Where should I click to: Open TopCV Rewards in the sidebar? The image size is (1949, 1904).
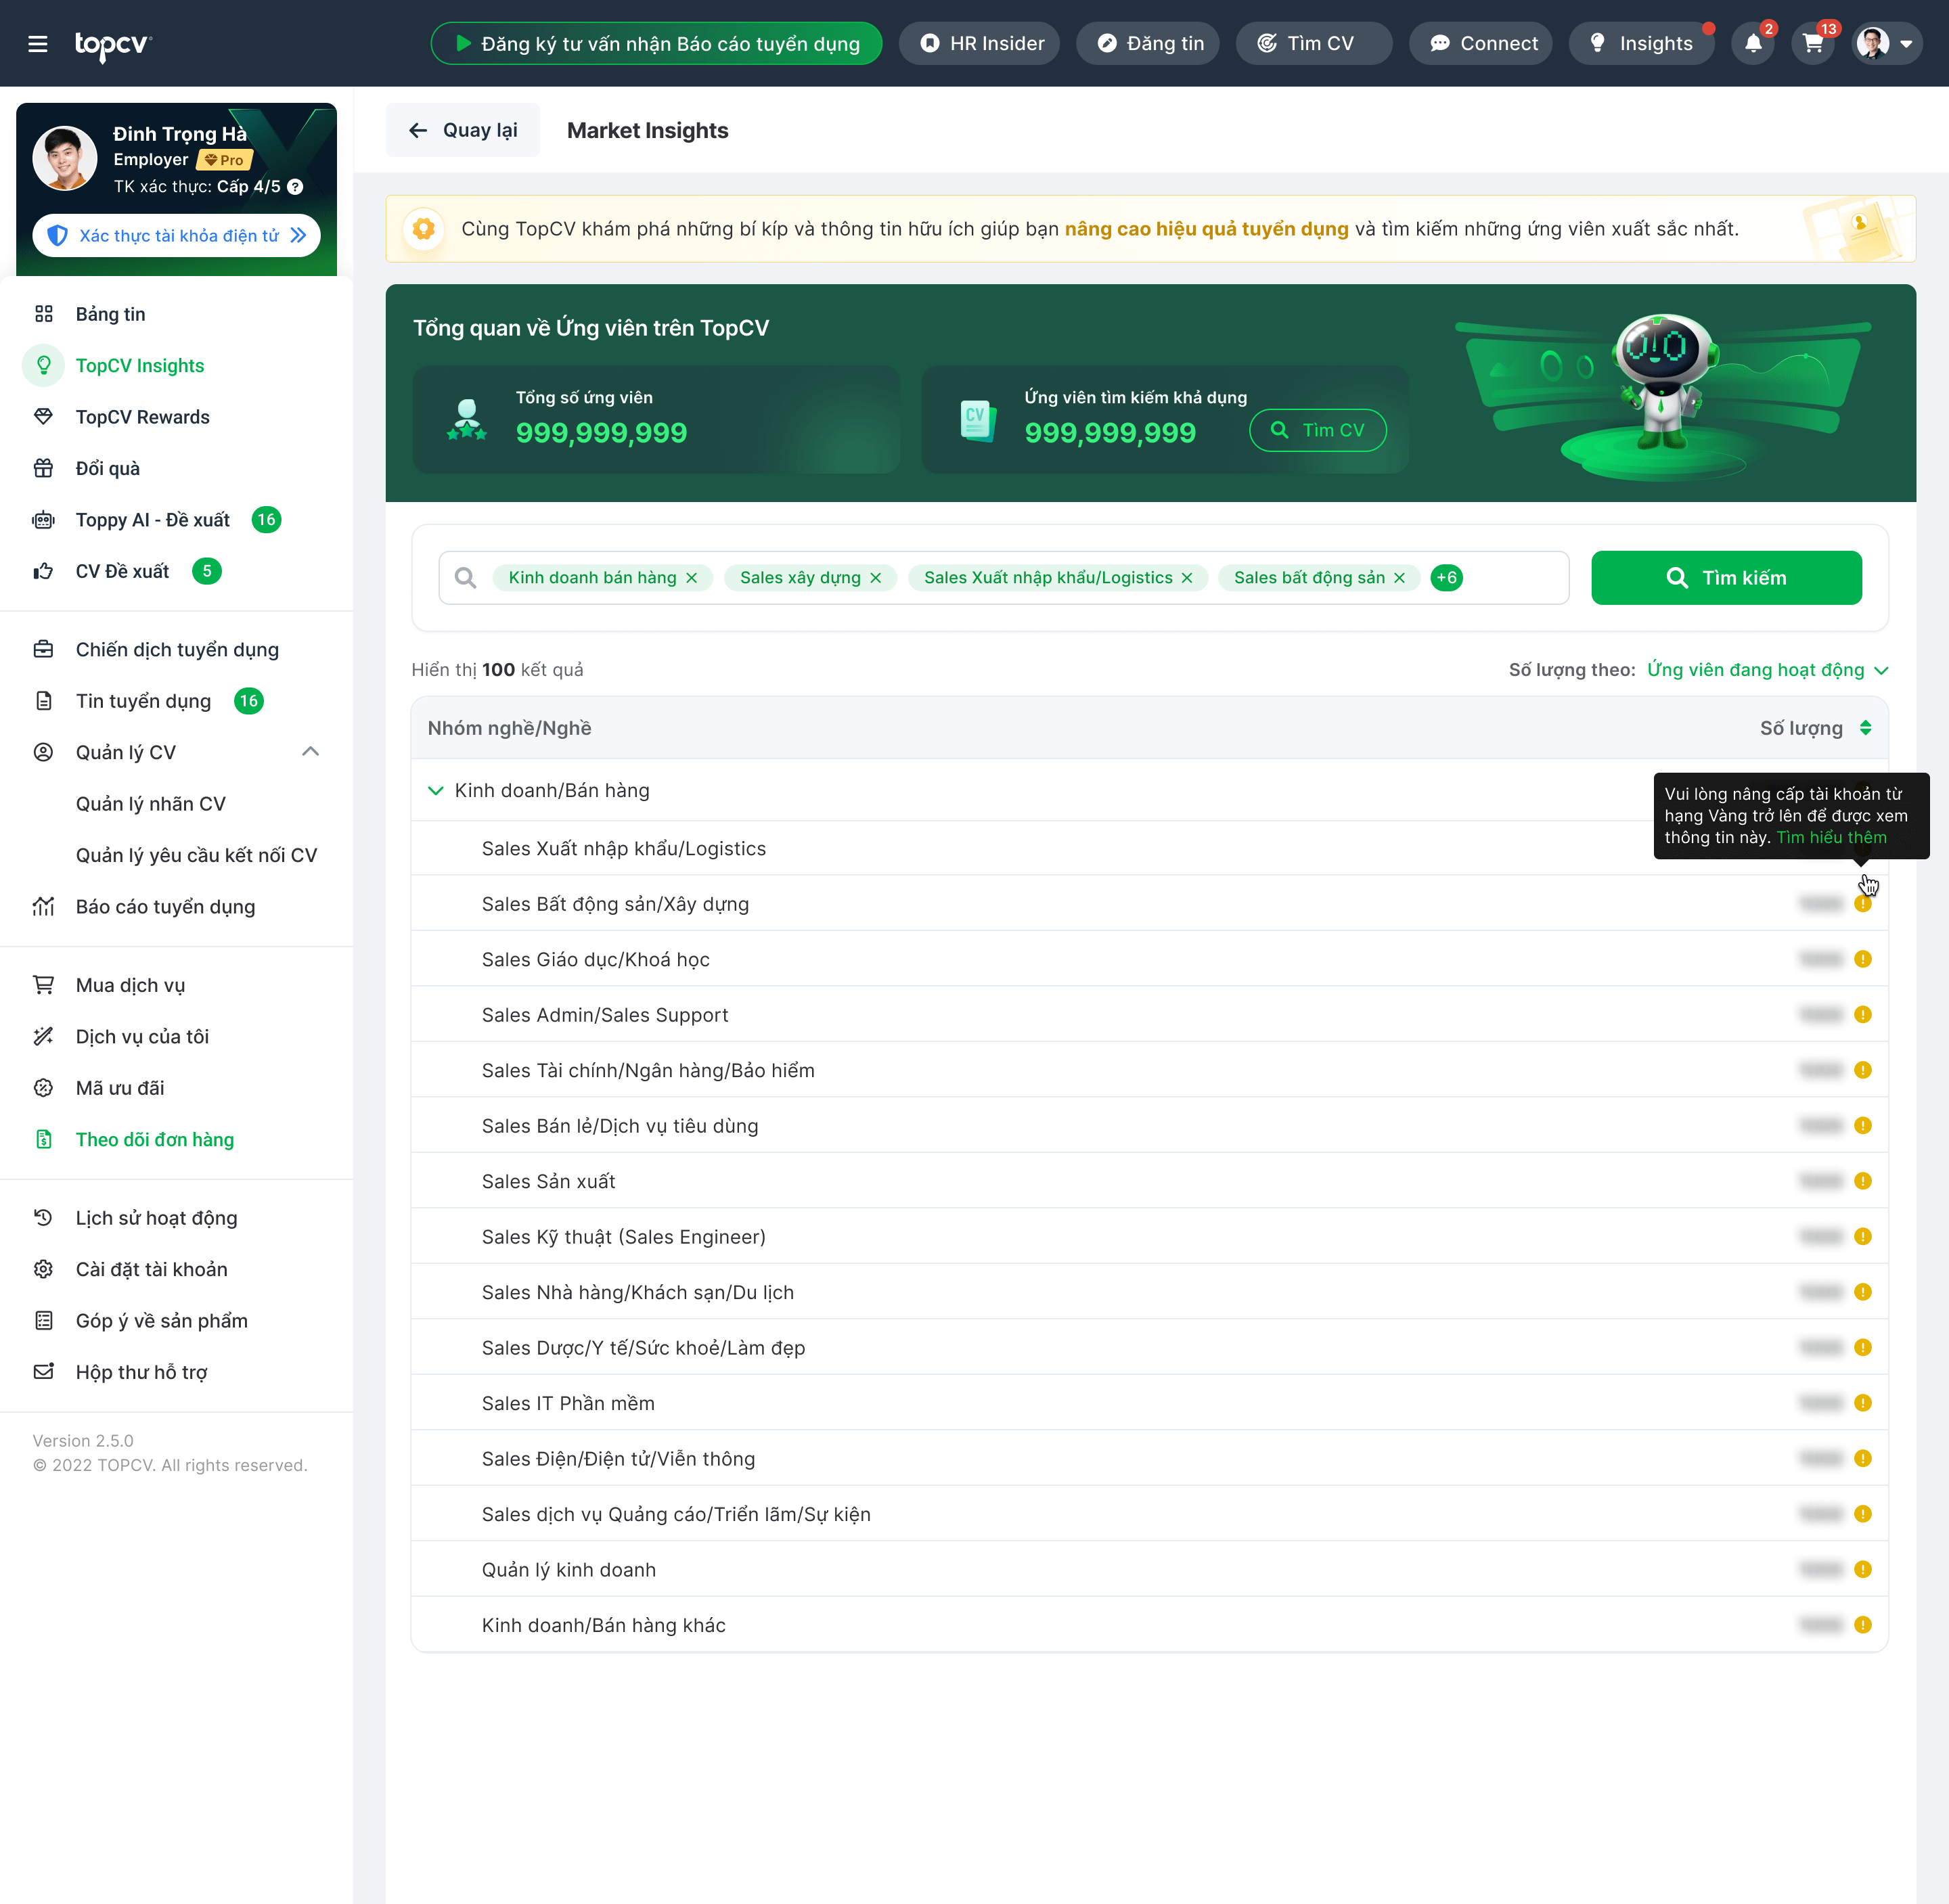[143, 417]
